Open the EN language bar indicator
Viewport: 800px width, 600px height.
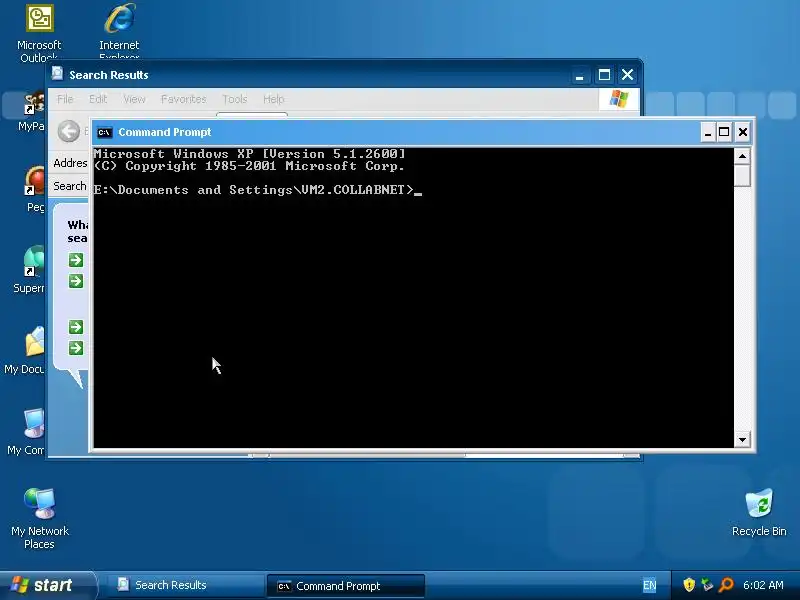click(x=649, y=585)
